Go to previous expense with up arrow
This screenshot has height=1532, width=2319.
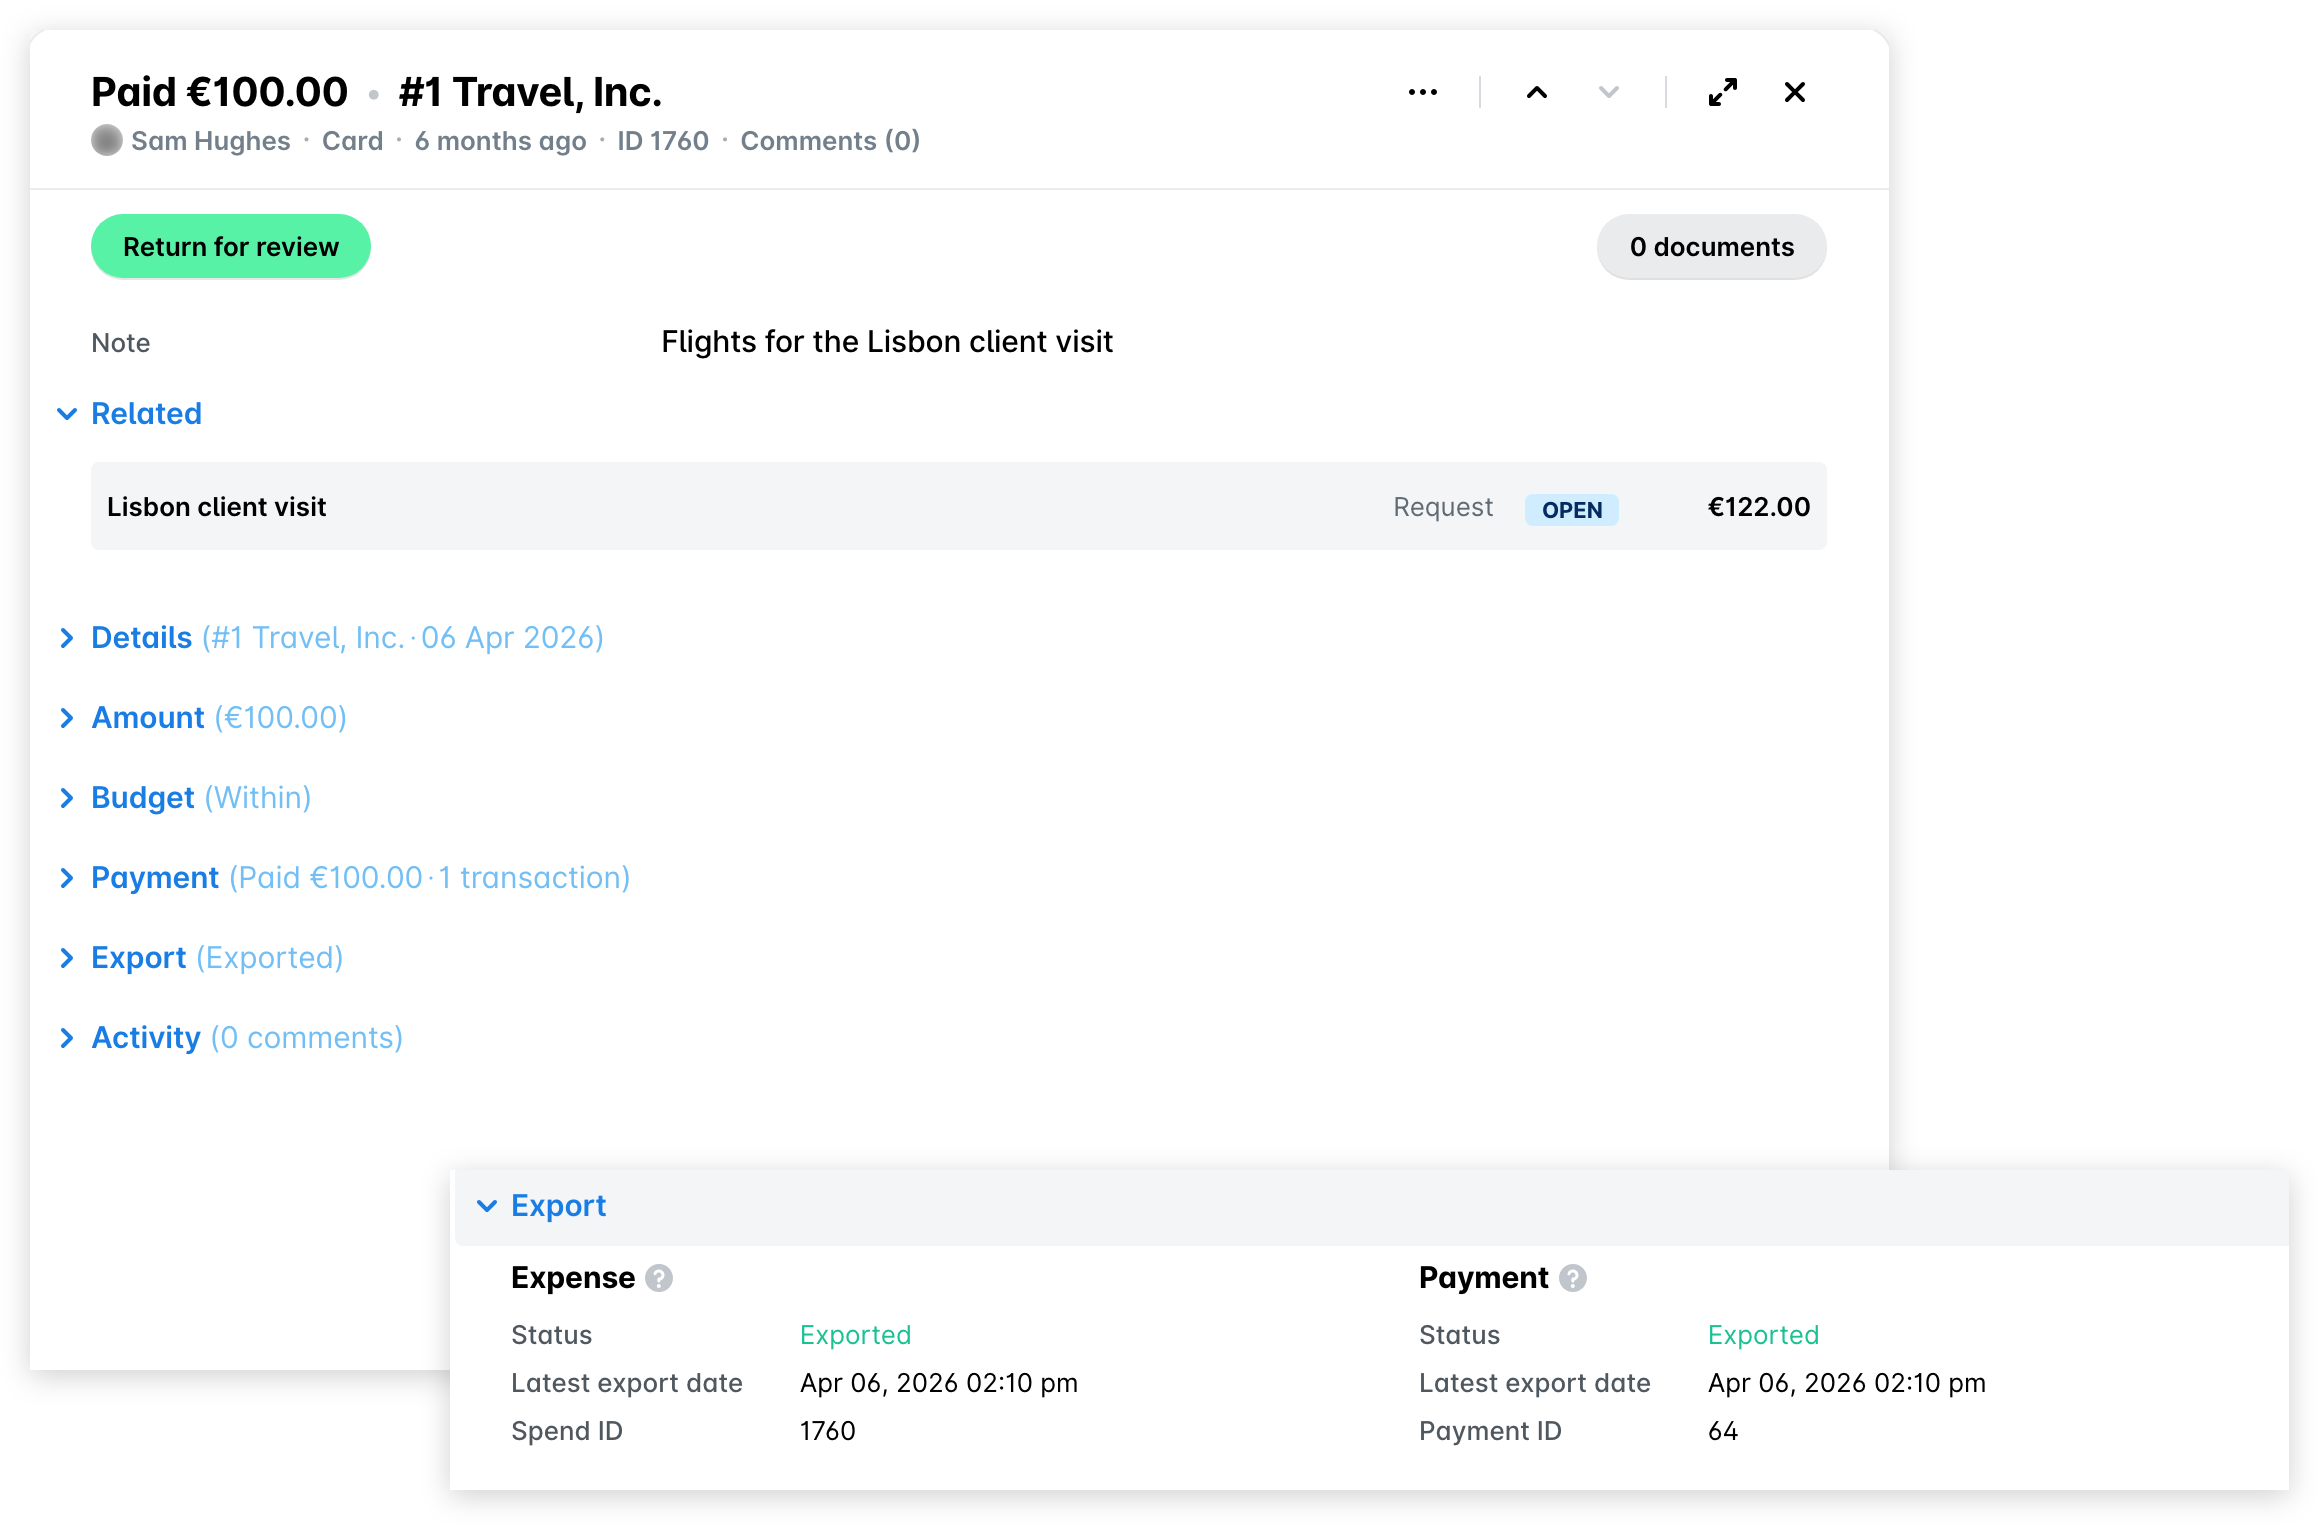coord(1537,93)
